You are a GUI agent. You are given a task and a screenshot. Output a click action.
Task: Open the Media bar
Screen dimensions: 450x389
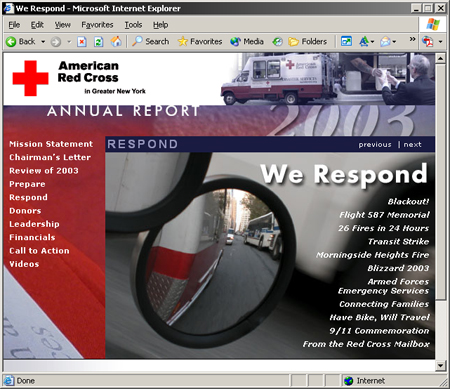pos(247,42)
